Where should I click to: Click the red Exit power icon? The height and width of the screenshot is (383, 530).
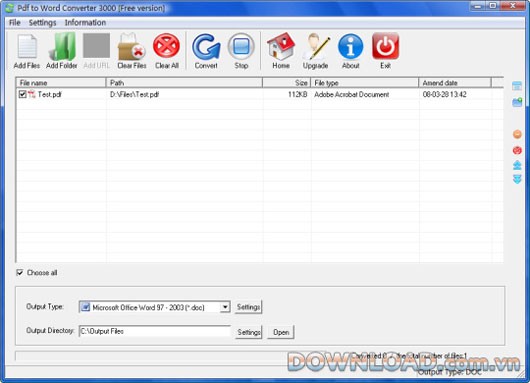click(x=385, y=51)
